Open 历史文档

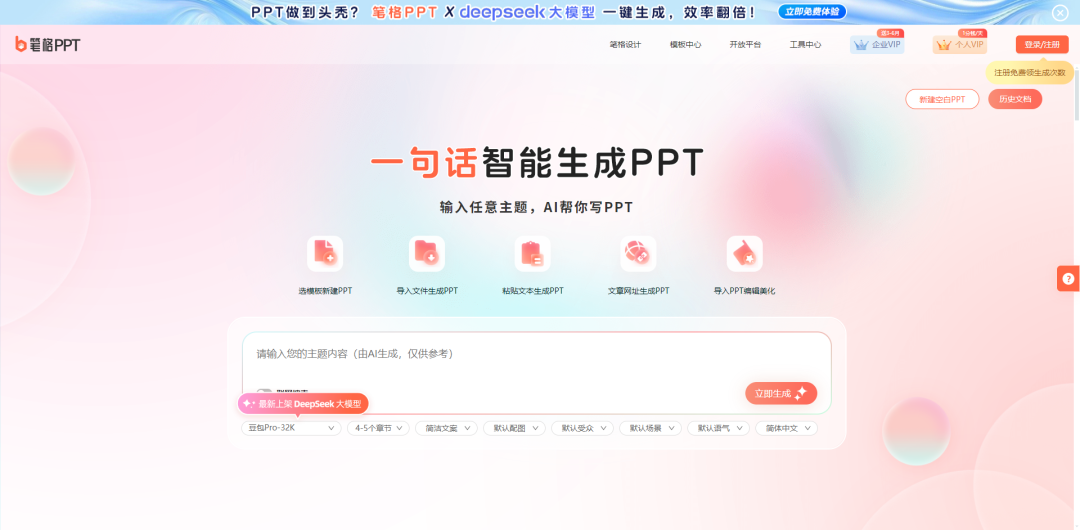[1015, 99]
